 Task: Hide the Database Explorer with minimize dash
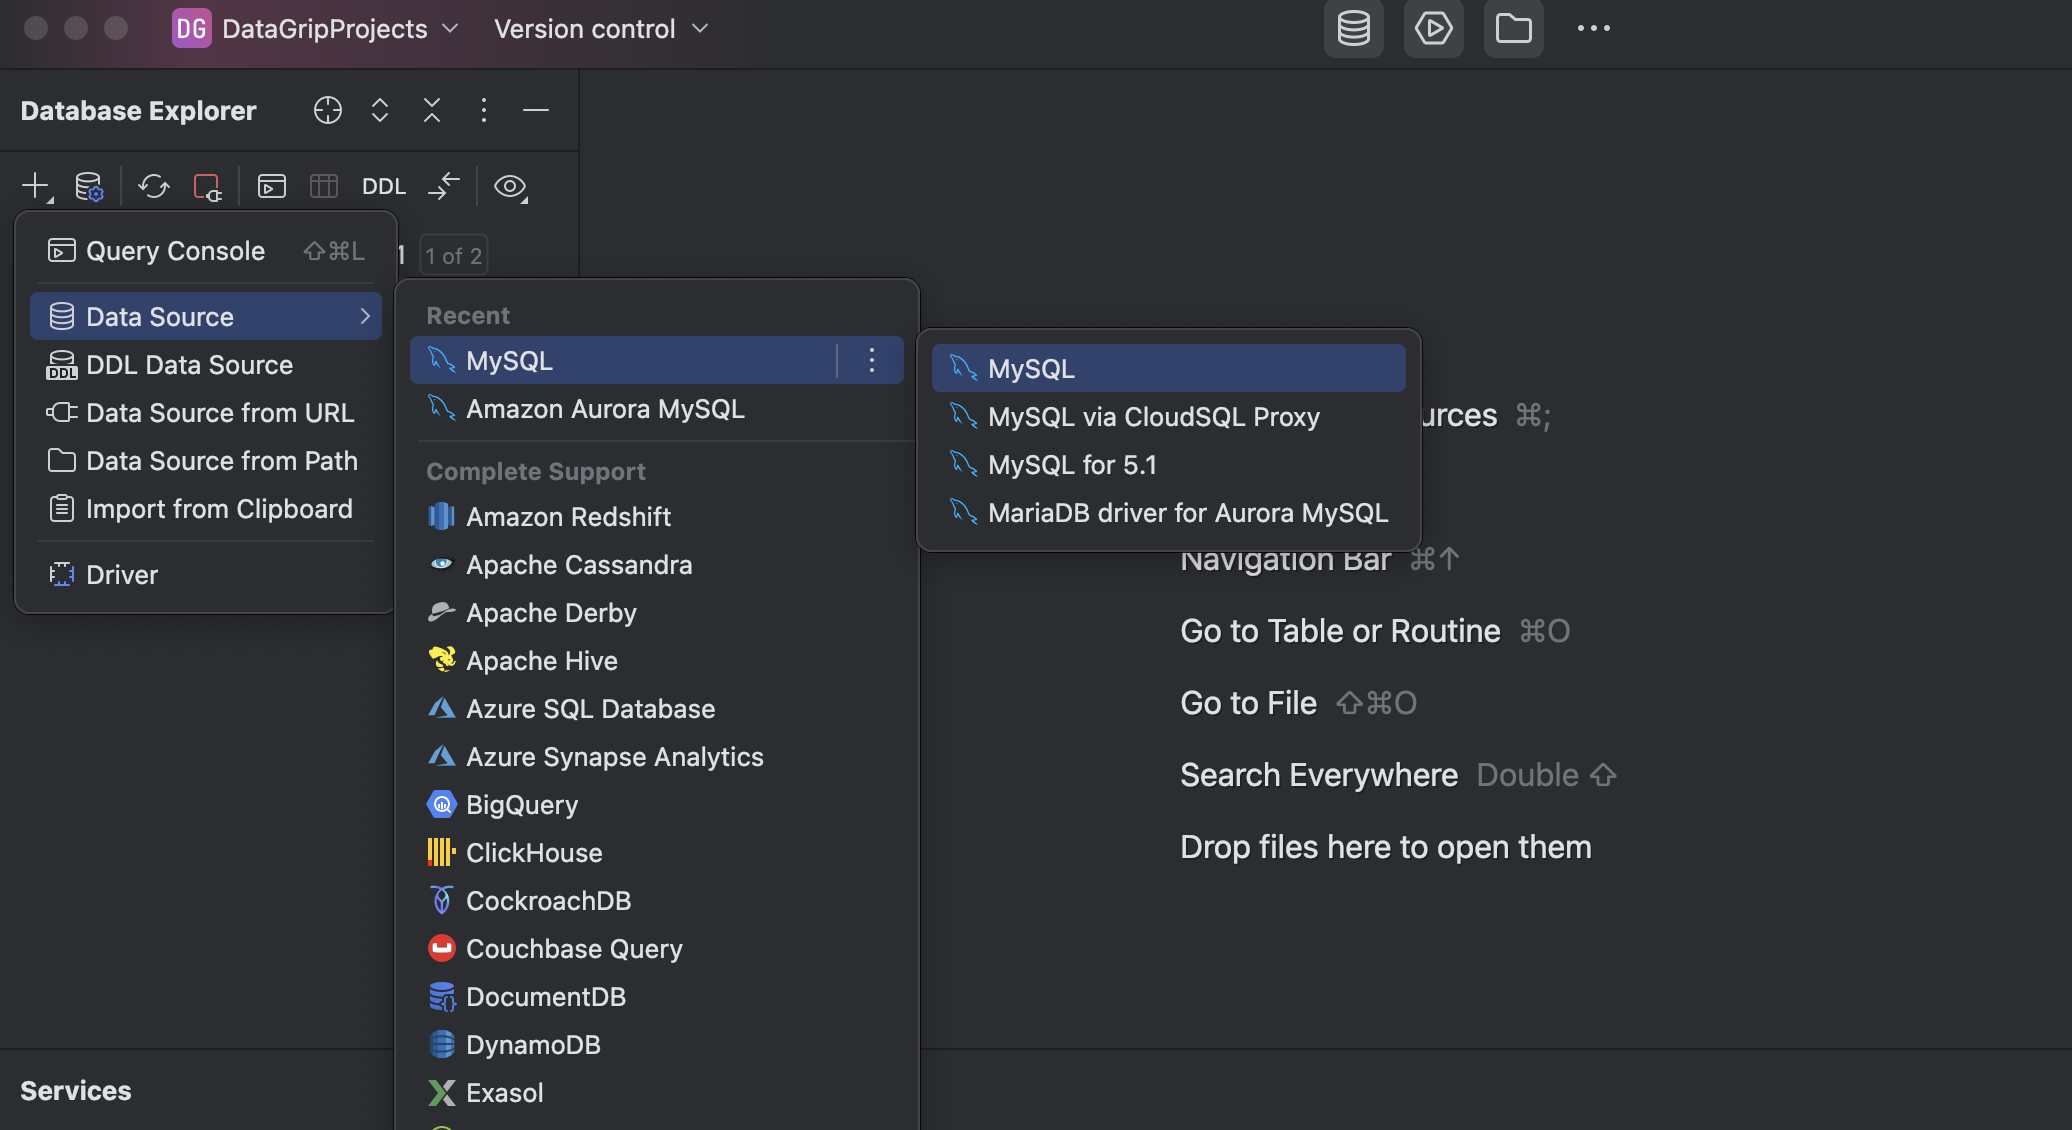click(536, 110)
